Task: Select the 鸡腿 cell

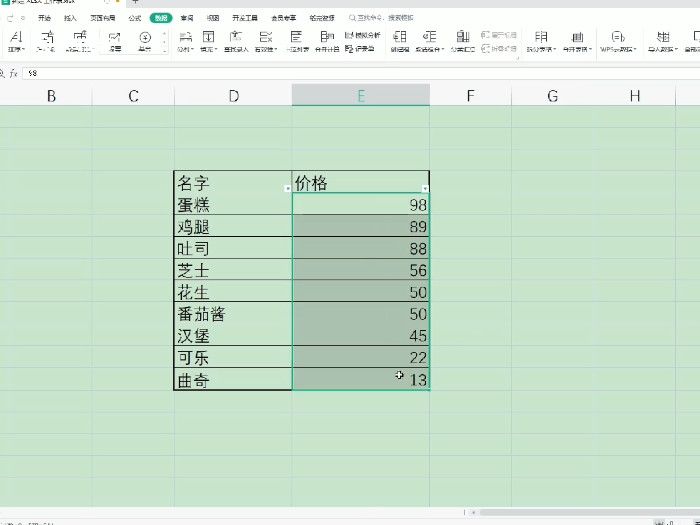Action: (x=233, y=226)
